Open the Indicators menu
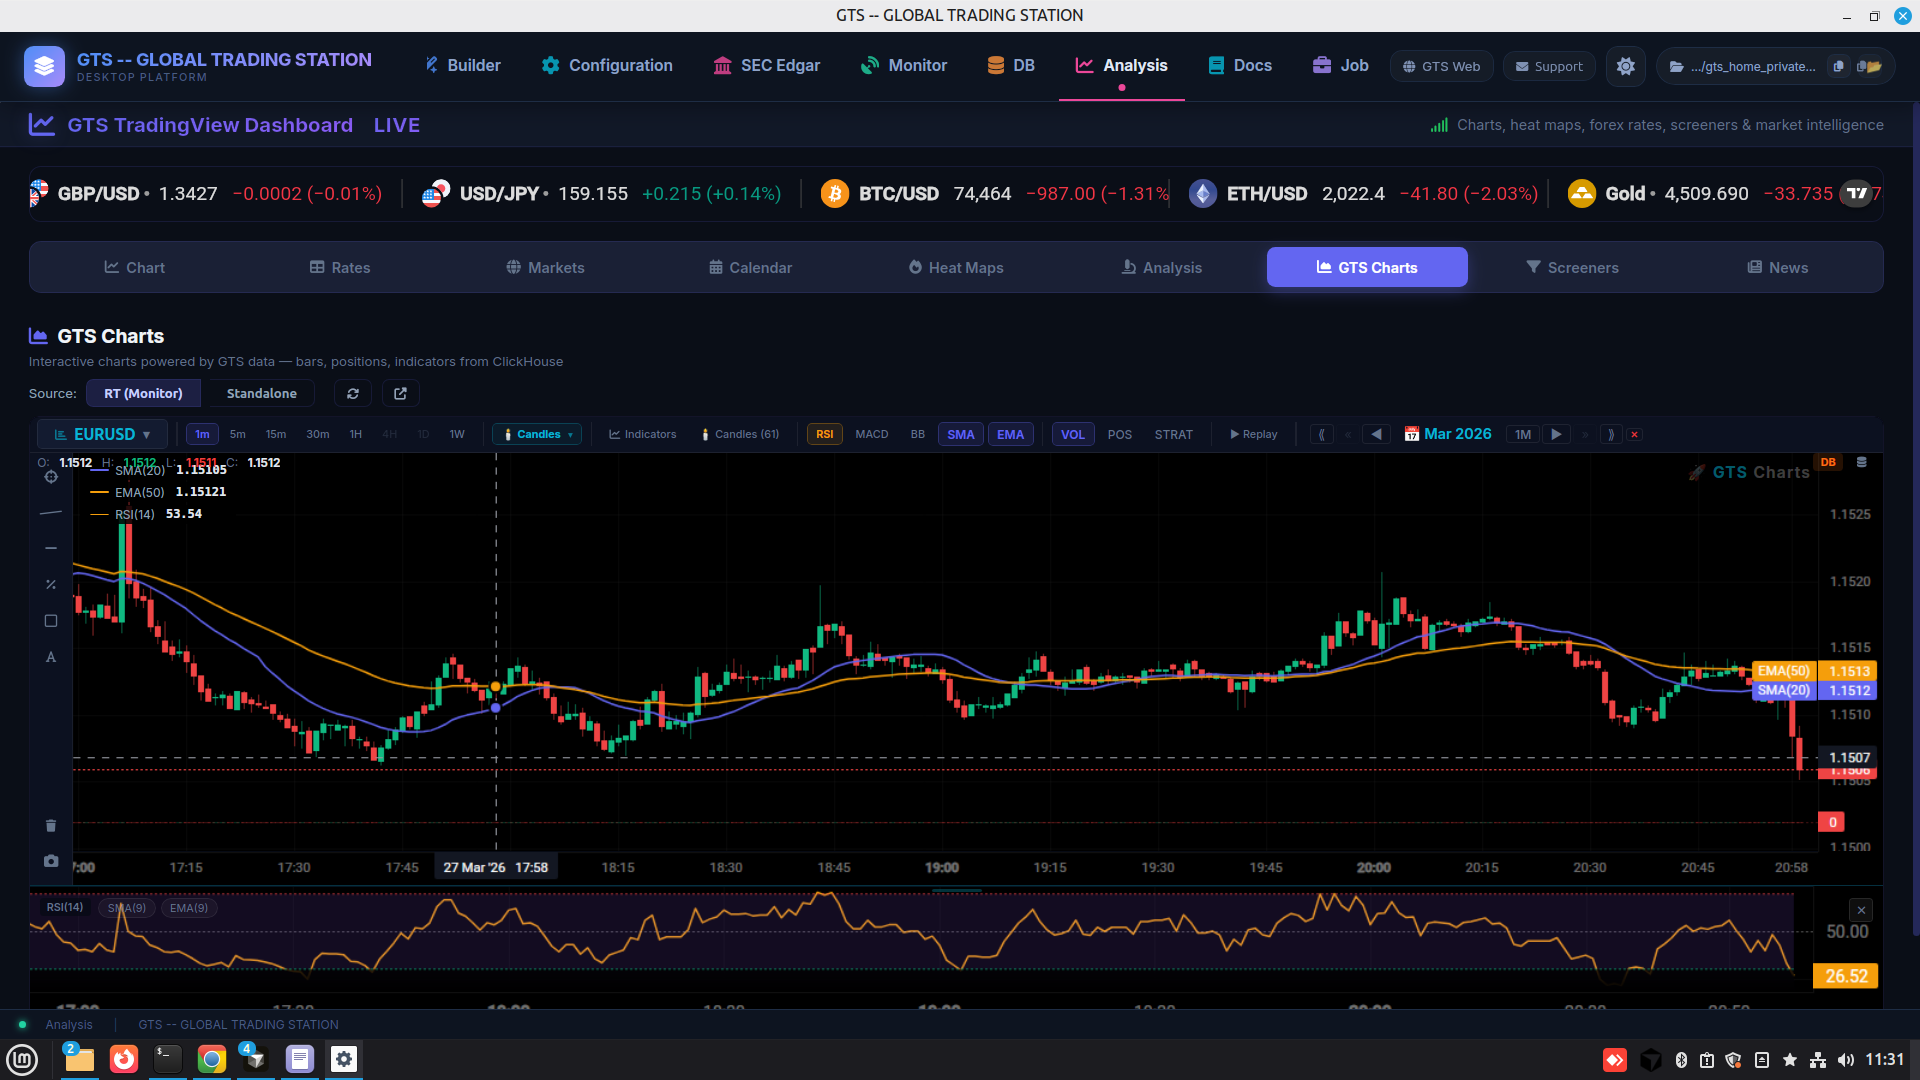Screen dimensions: 1920x1080 coord(643,435)
